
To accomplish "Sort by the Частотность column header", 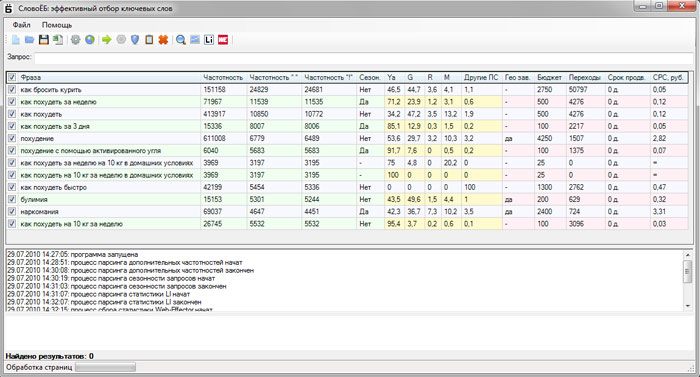I will click(223, 77).
